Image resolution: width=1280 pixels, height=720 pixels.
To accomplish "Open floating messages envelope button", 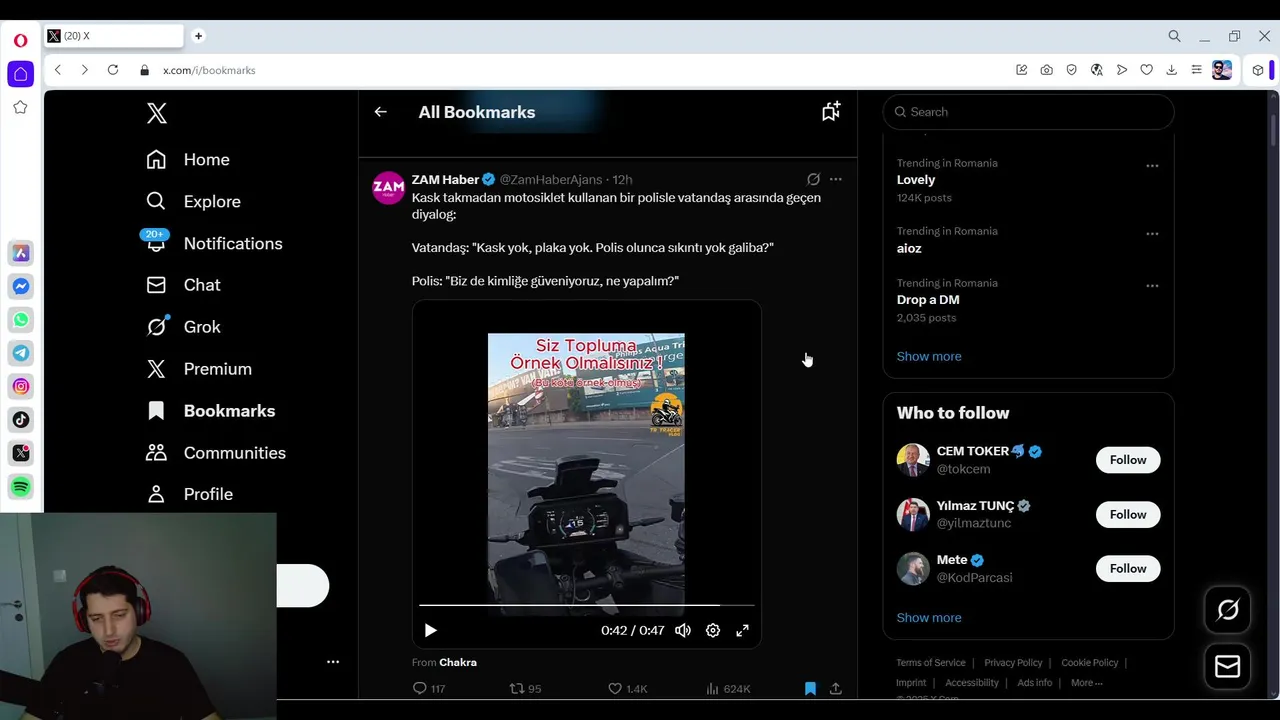I will coord(1228,667).
